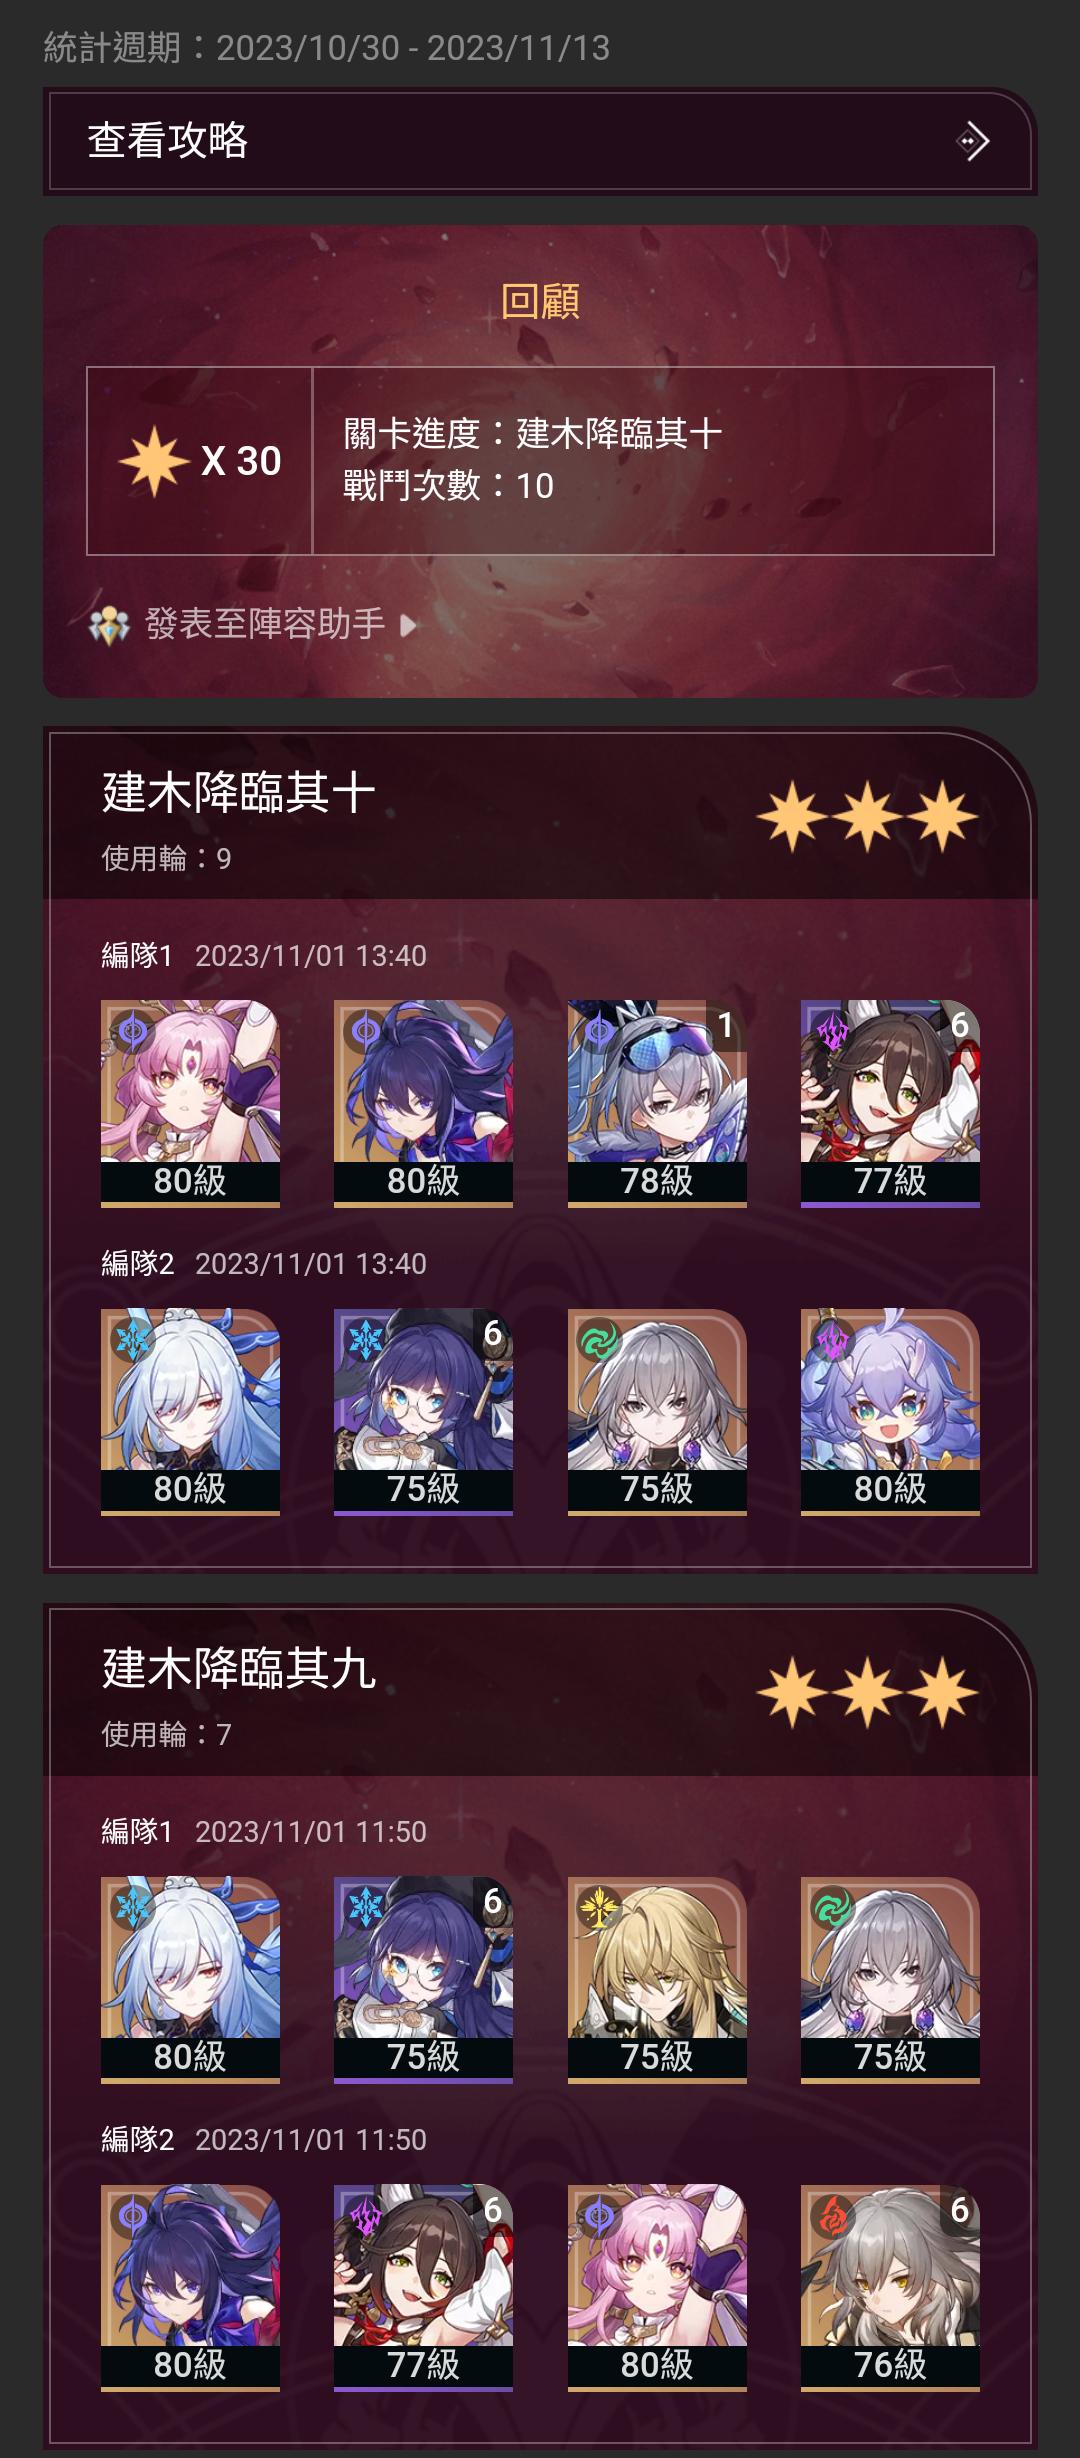The image size is (1080, 2458).
Task: Select dark-blue-haired level 80 character in 其十 team 1
Action: (423, 1103)
